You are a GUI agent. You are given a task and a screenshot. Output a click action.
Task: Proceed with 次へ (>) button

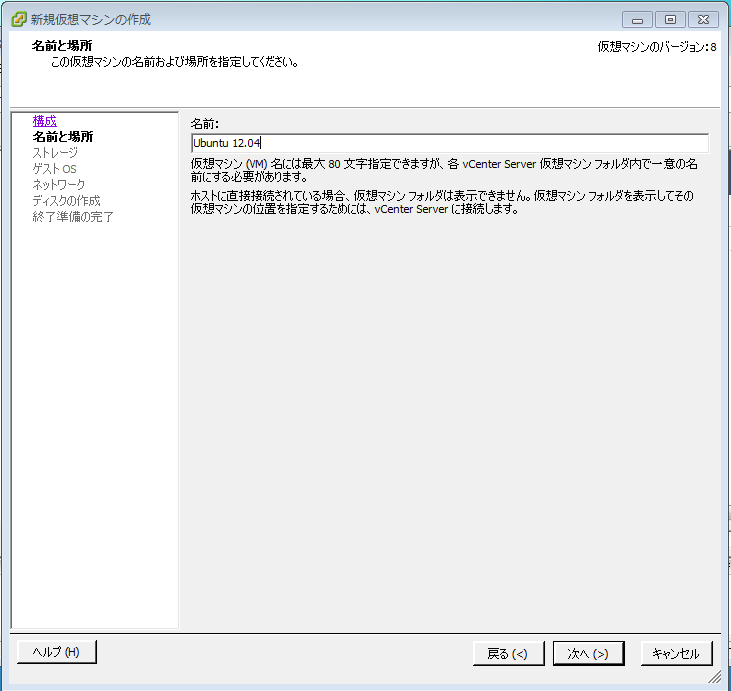pos(588,654)
